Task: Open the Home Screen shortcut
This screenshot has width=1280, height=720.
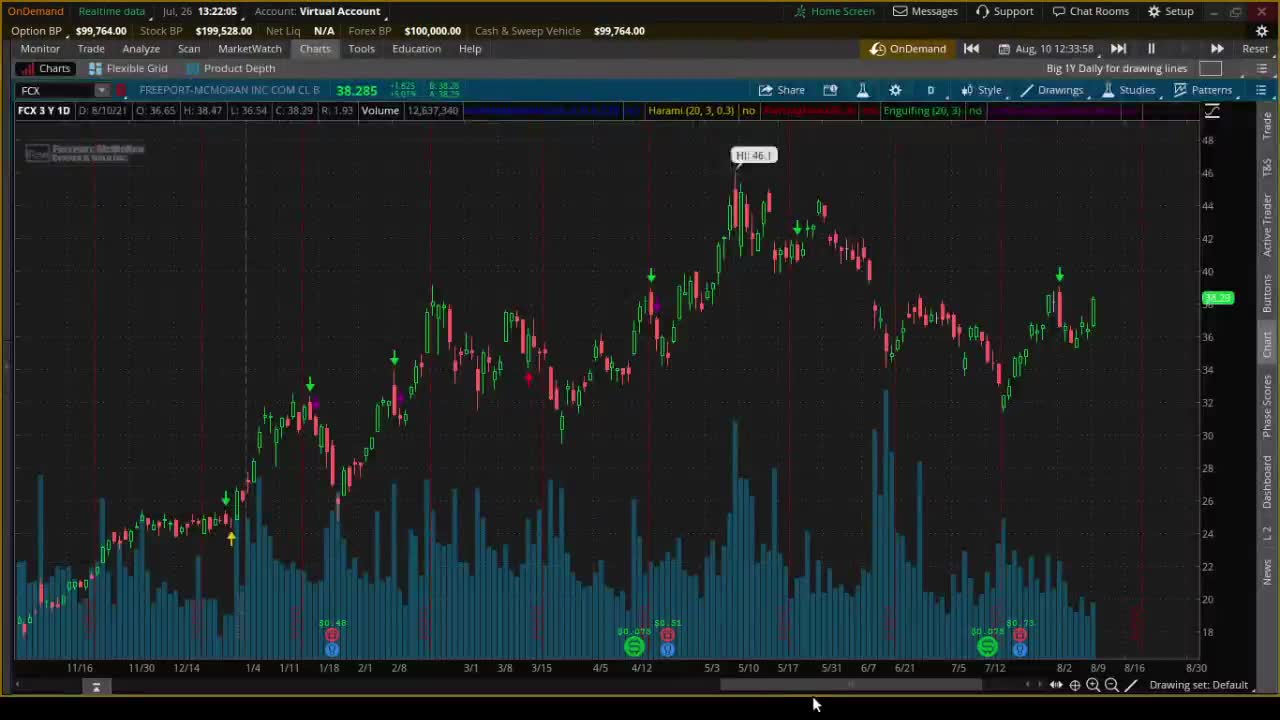Action: [x=835, y=11]
